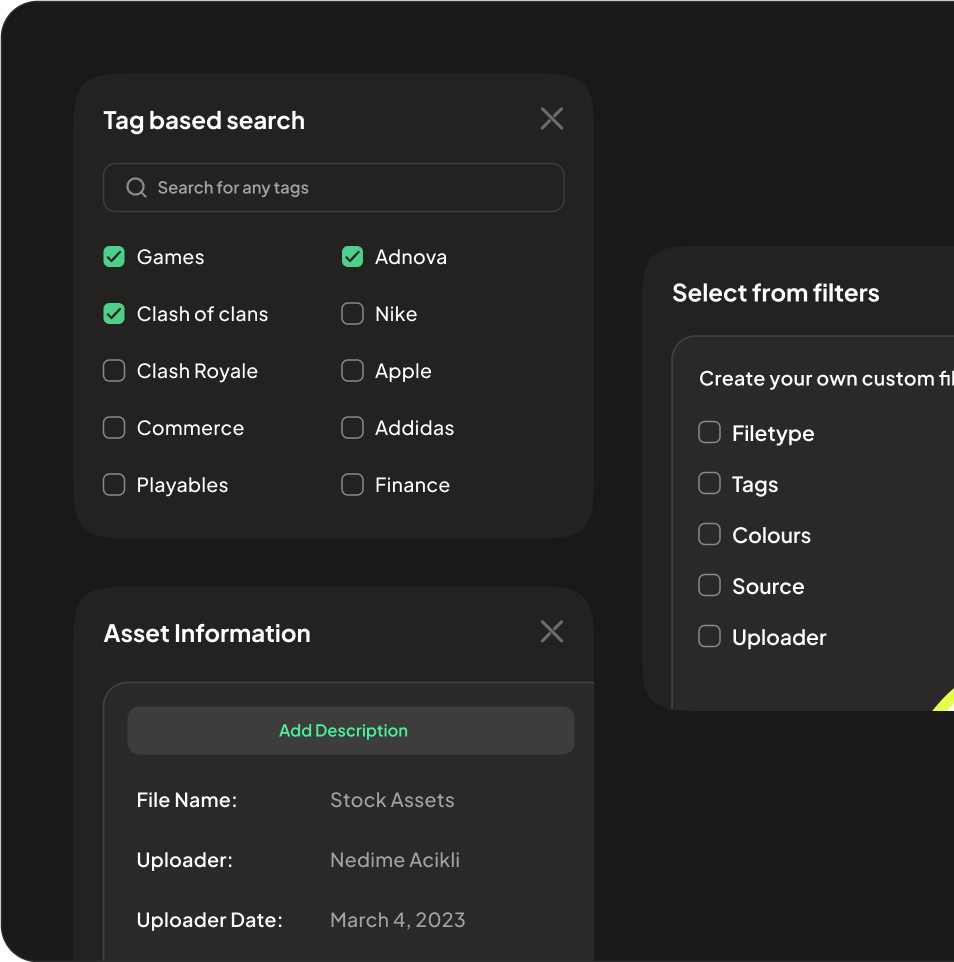Close the Tag based search panel
Viewport: 954px width, 962px height.
tap(552, 118)
